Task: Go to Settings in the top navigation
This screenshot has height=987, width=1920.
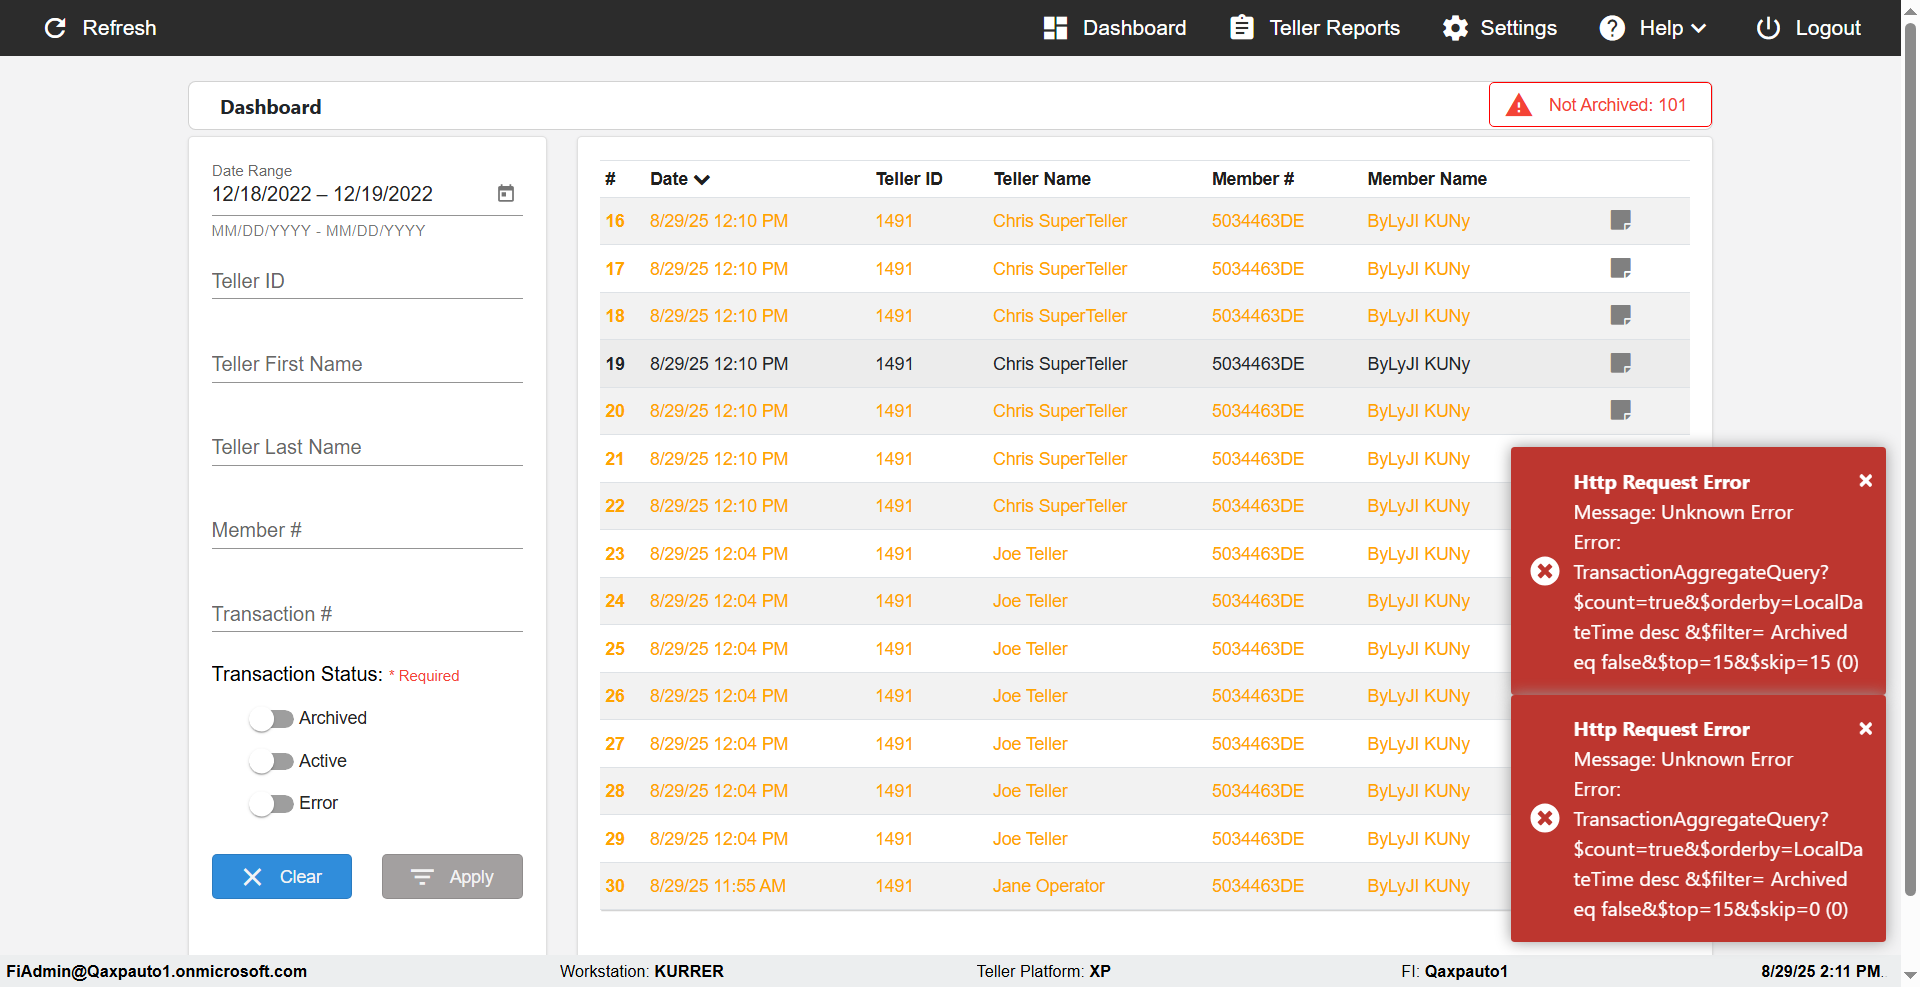Action: coord(1499,28)
